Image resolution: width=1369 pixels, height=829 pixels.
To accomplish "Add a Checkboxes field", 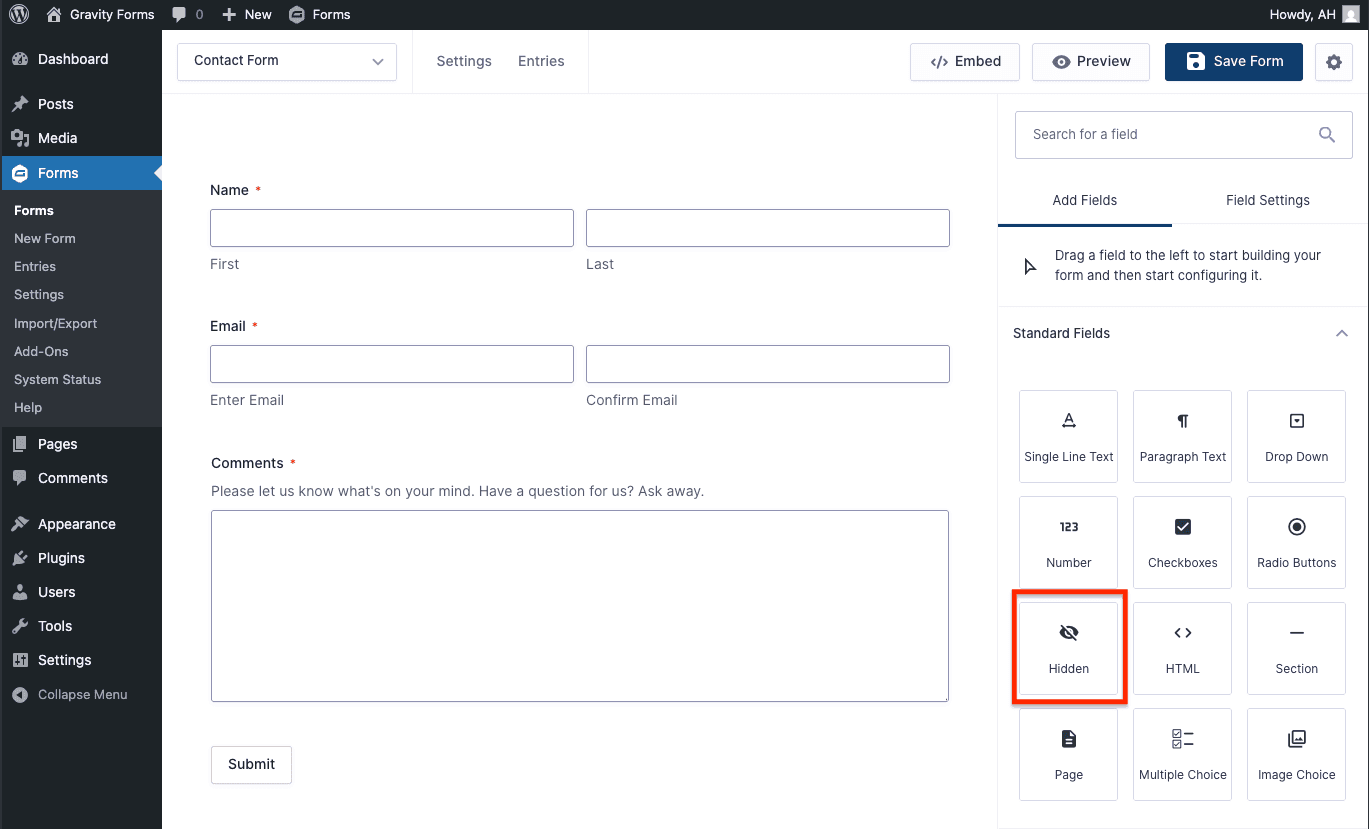I will coord(1182,542).
